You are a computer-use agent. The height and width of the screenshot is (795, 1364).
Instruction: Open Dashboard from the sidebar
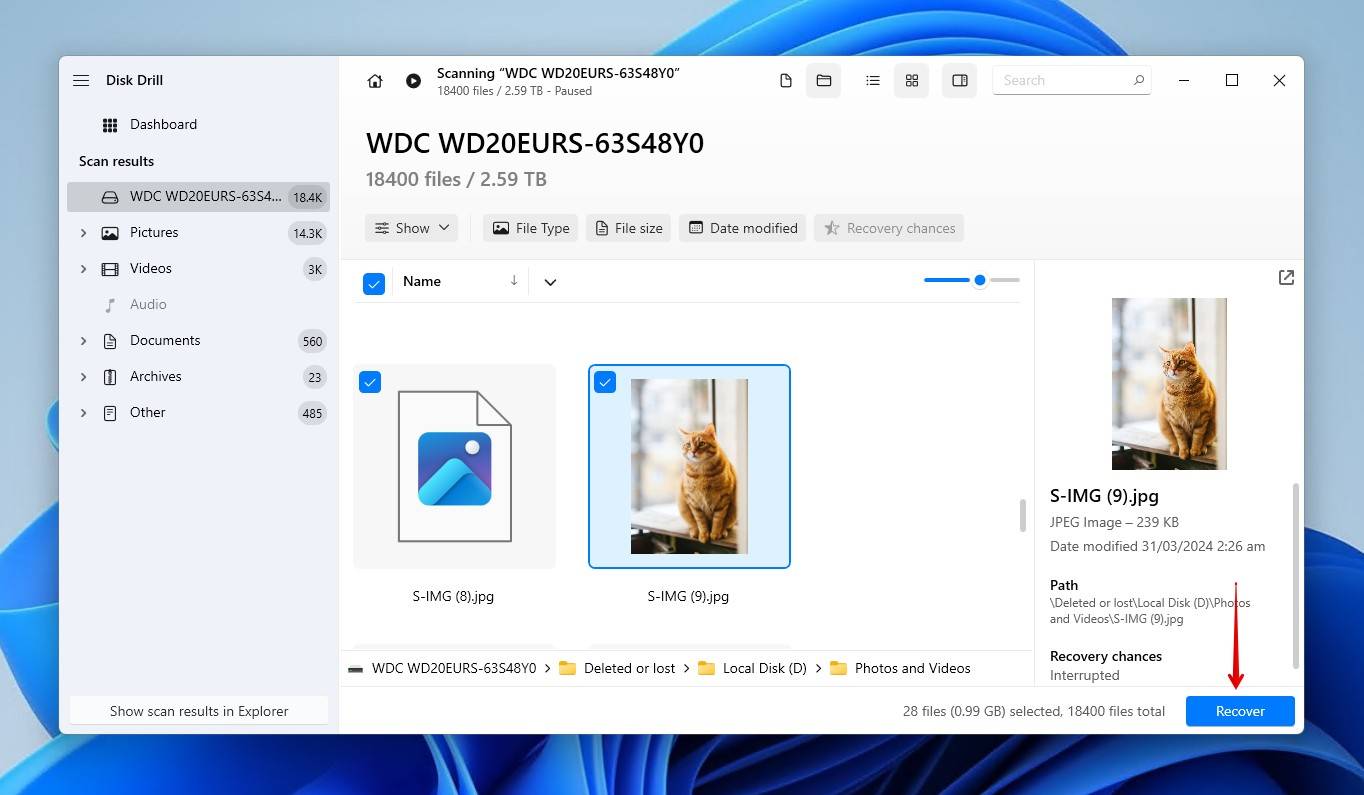tap(163, 124)
